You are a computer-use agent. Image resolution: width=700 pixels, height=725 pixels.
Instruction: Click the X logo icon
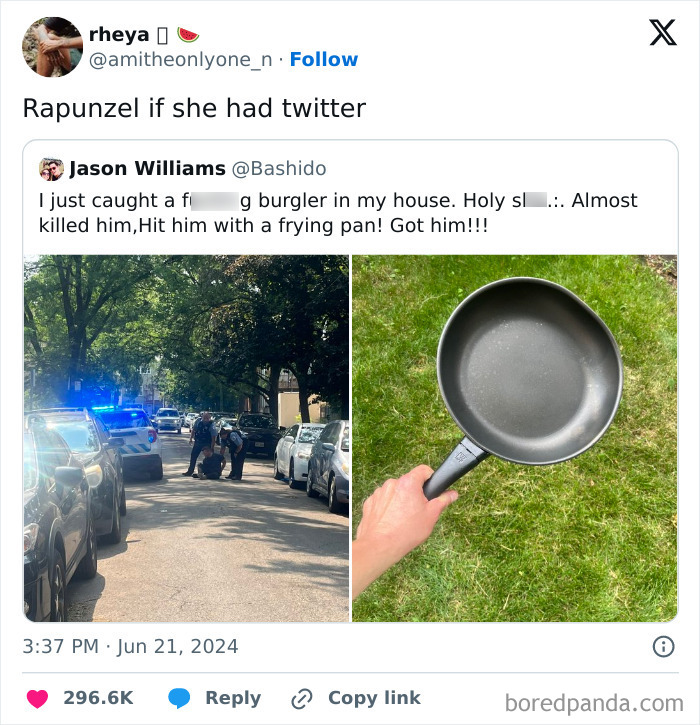pyautogui.click(x=663, y=32)
